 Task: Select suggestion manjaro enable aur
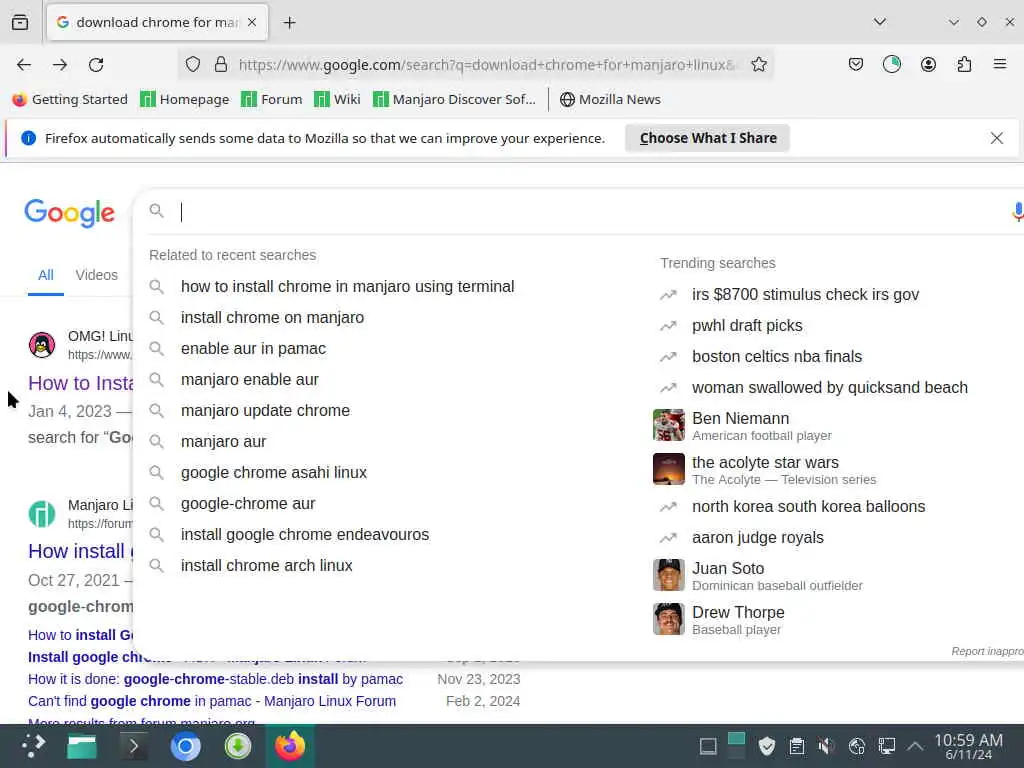[249, 379]
